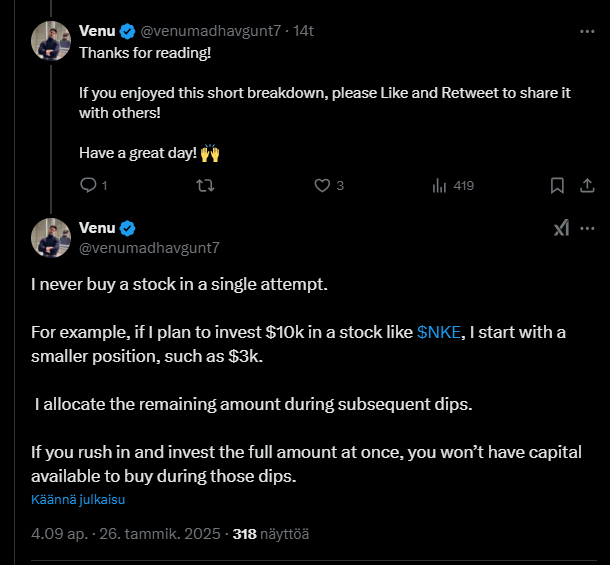The width and height of the screenshot is (610, 565).
Task: Like the "Thanks for reading!" post
Action: pyautogui.click(x=322, y=185)
